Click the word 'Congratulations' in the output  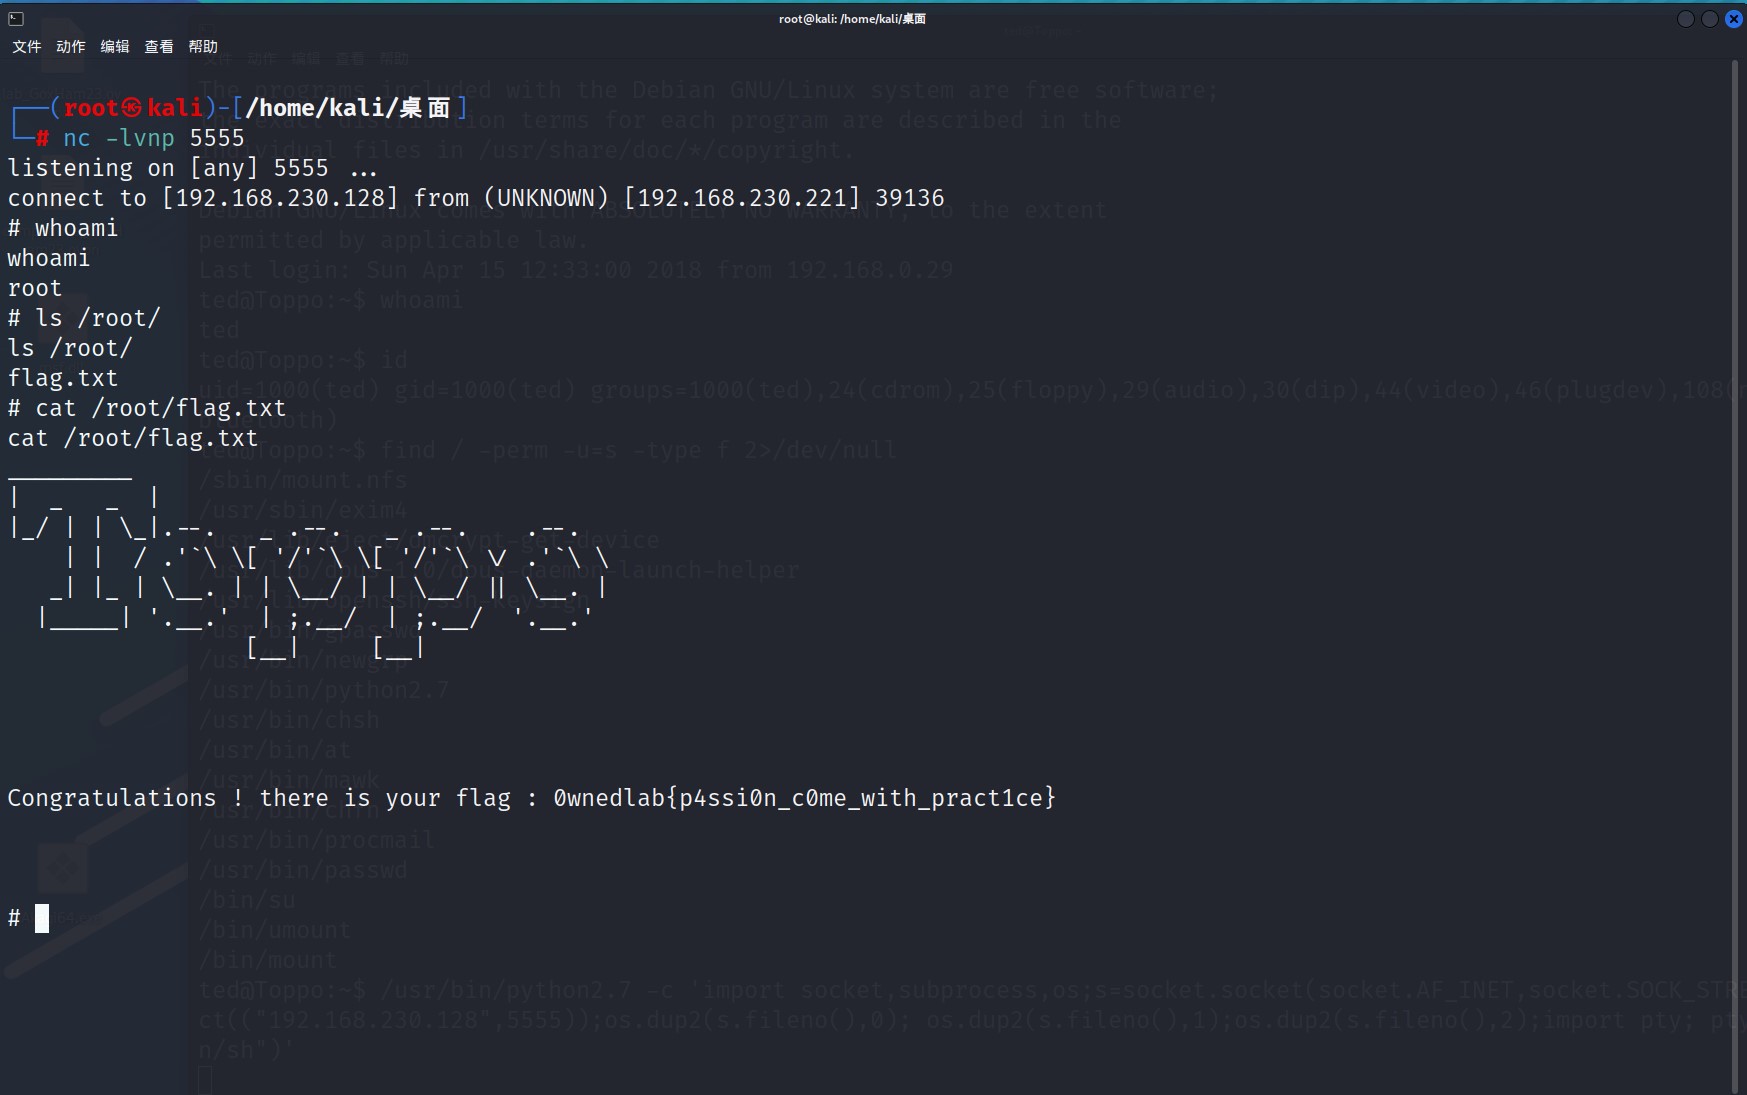pyautogui.click(x=112, y=798)
